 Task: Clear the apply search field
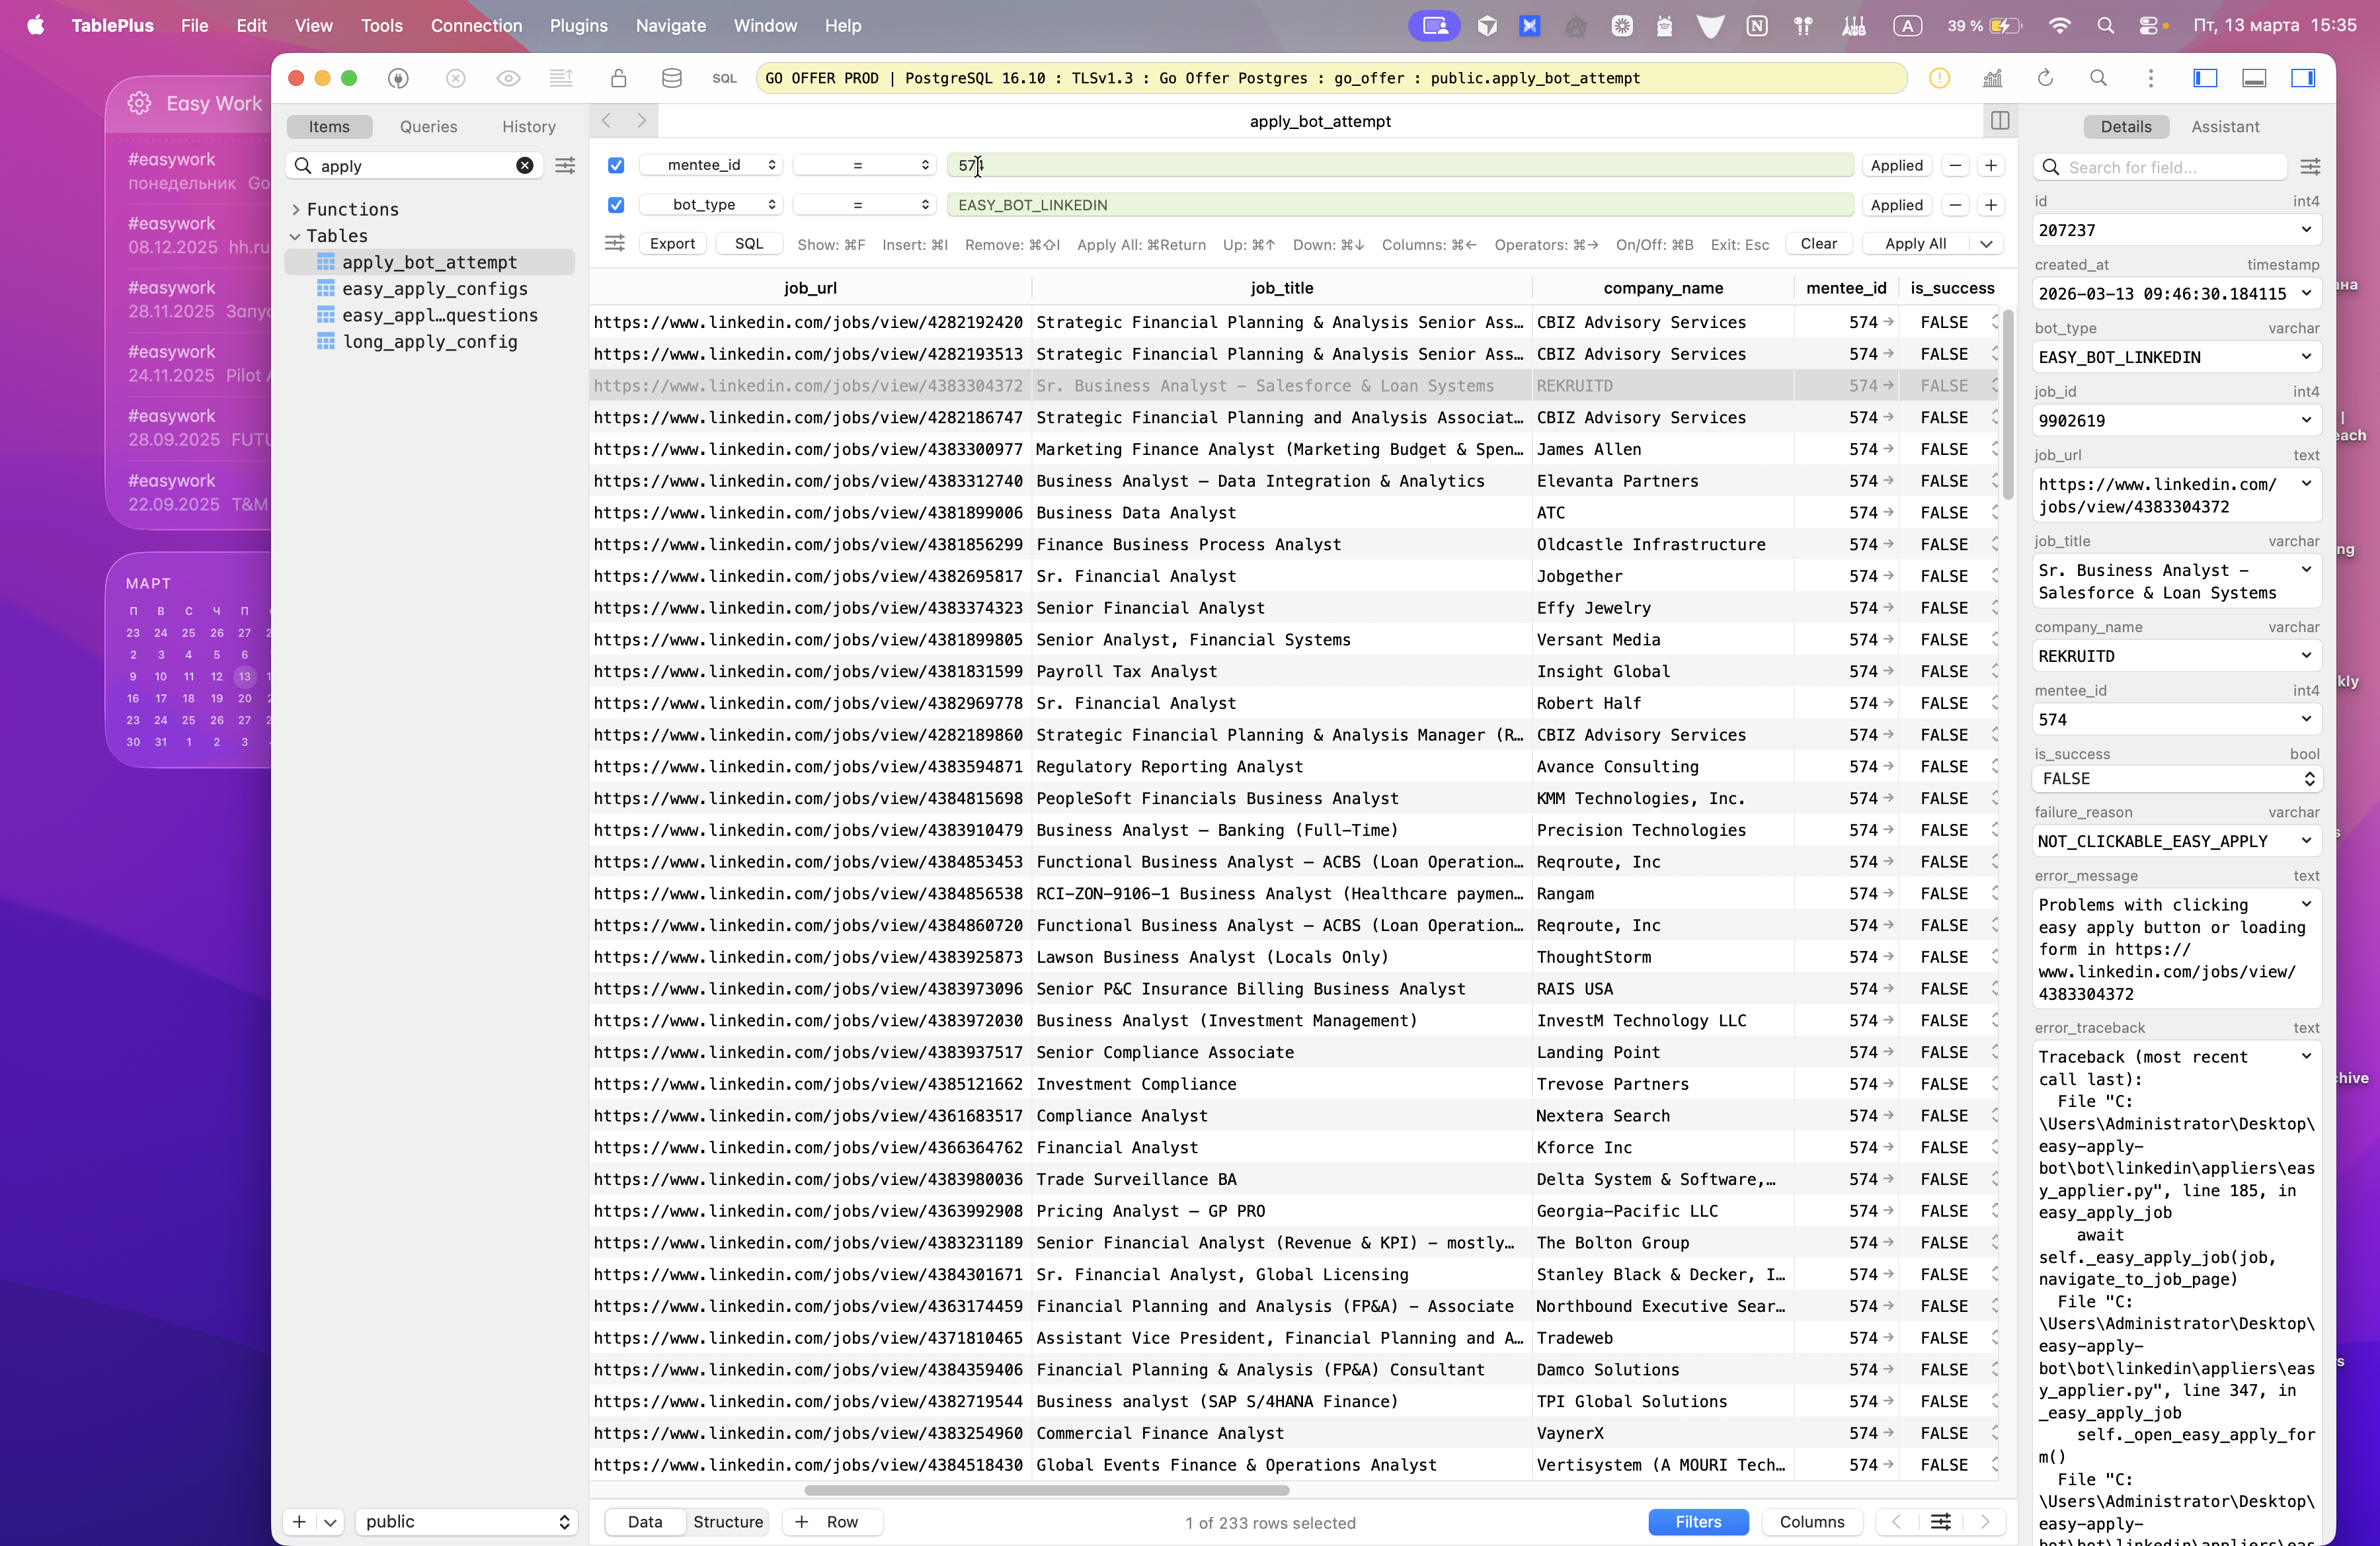pos(524,166)
